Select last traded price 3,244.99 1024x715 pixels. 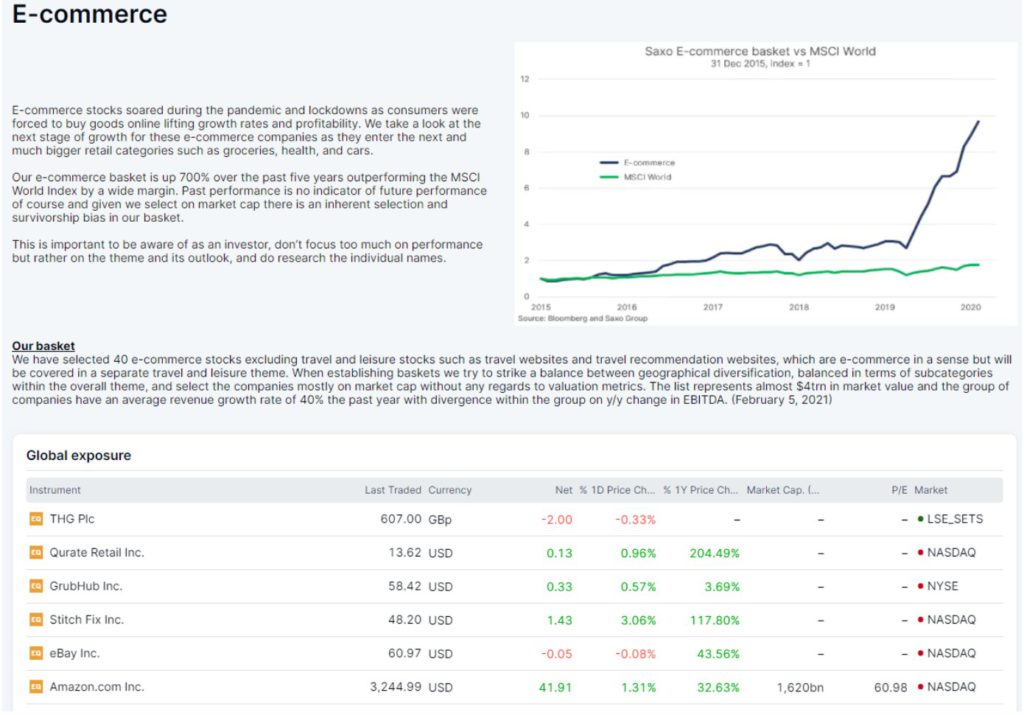[395, 687]
